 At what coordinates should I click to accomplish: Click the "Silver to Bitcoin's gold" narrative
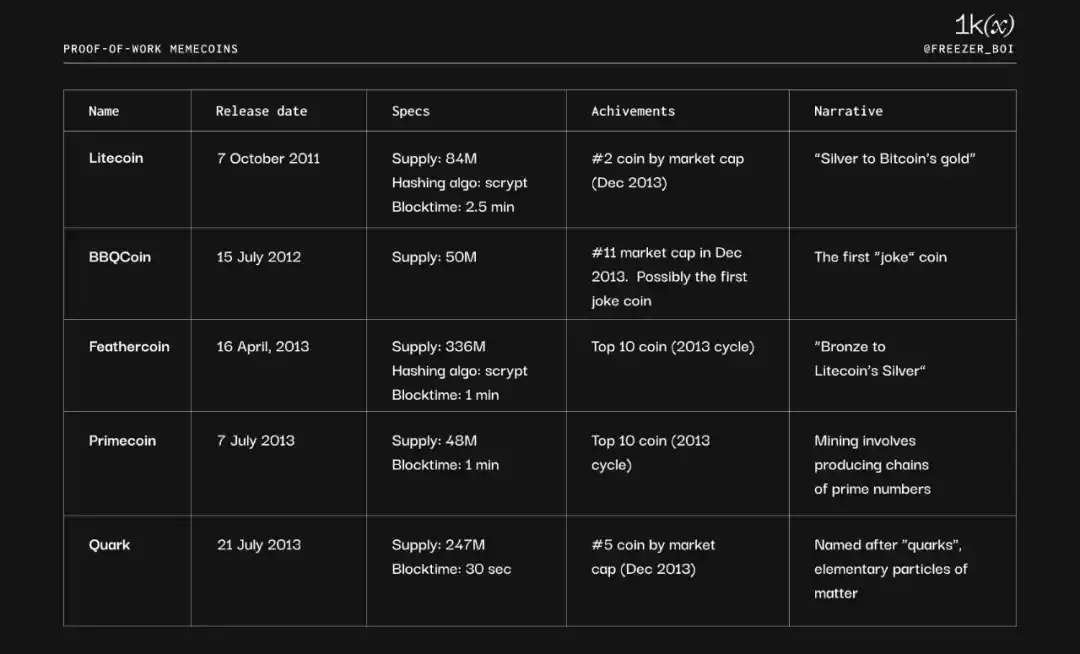point(894,158)
